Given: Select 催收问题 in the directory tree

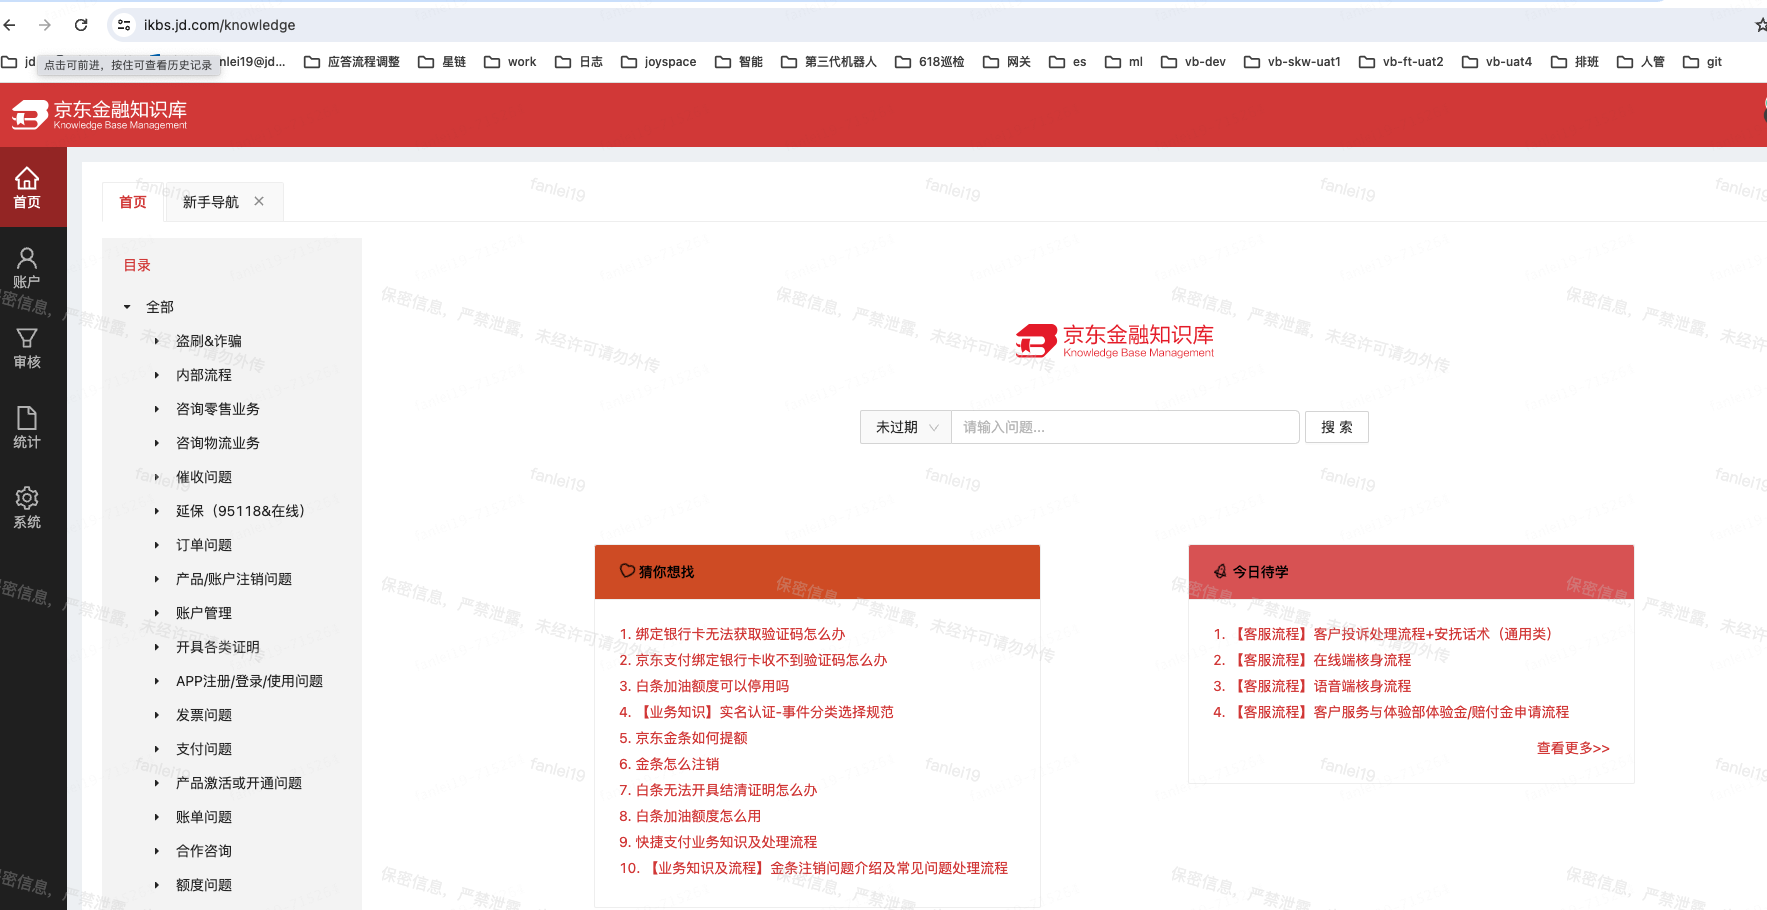Looking at the screenshot, I should pyautogui.click(x=204, y=477).
